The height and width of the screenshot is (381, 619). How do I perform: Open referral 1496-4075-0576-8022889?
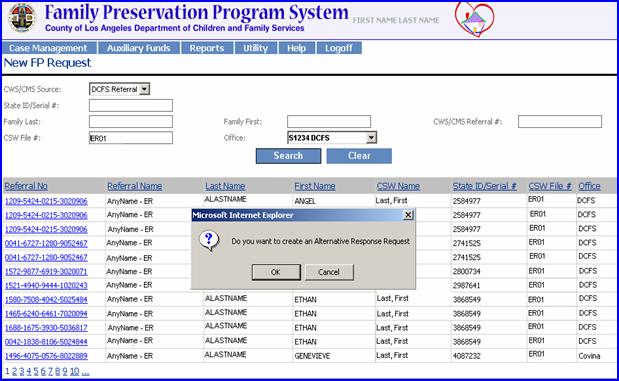(46, 356)
